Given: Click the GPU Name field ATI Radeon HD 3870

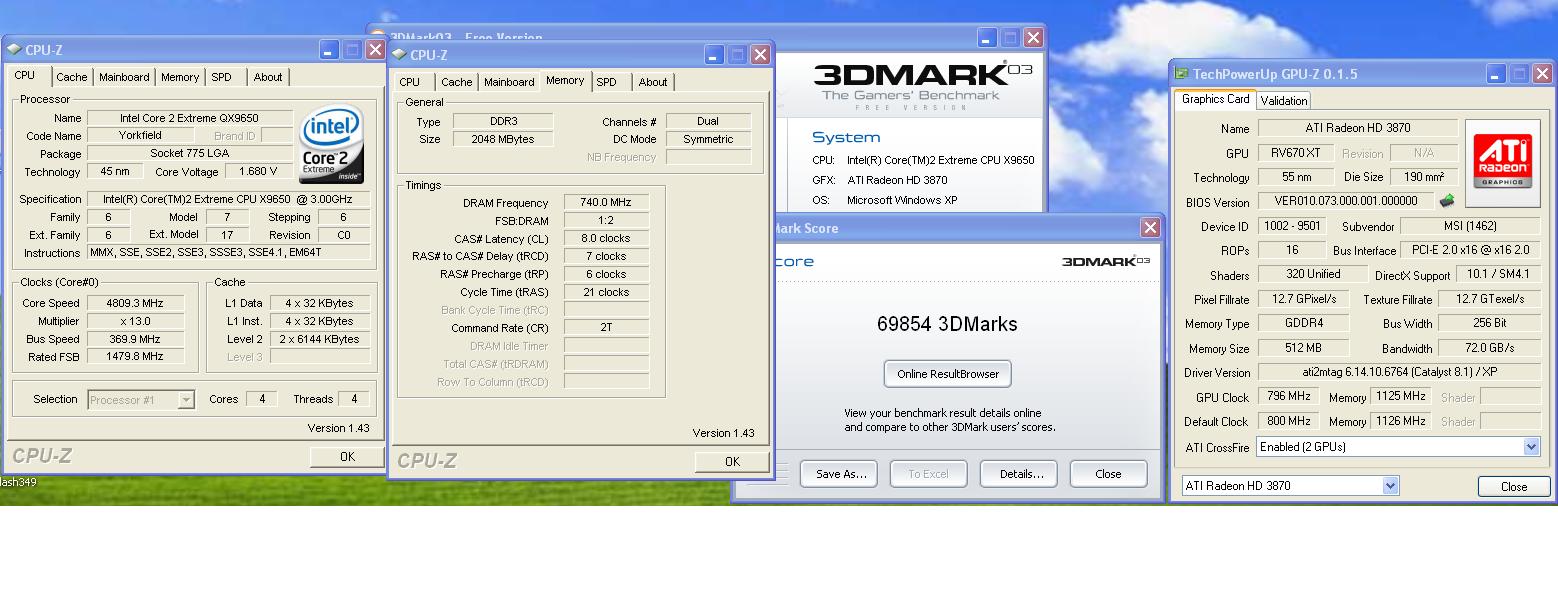Looking at the screenshot, I should [1356, 128].
